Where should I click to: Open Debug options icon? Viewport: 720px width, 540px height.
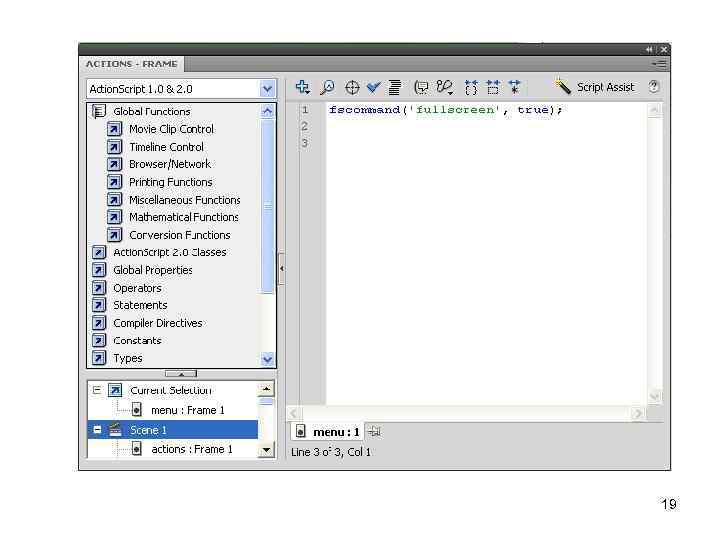pyautogui.click(x=444, y=87)
